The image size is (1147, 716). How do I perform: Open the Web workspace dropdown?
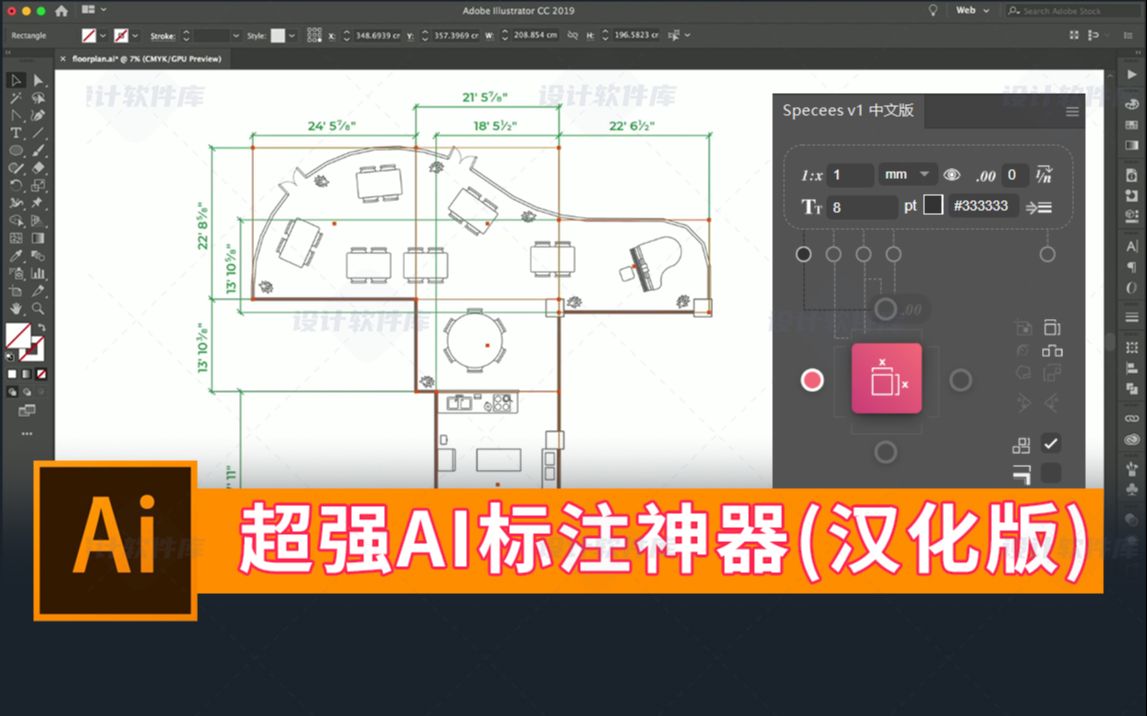[972, 10]
